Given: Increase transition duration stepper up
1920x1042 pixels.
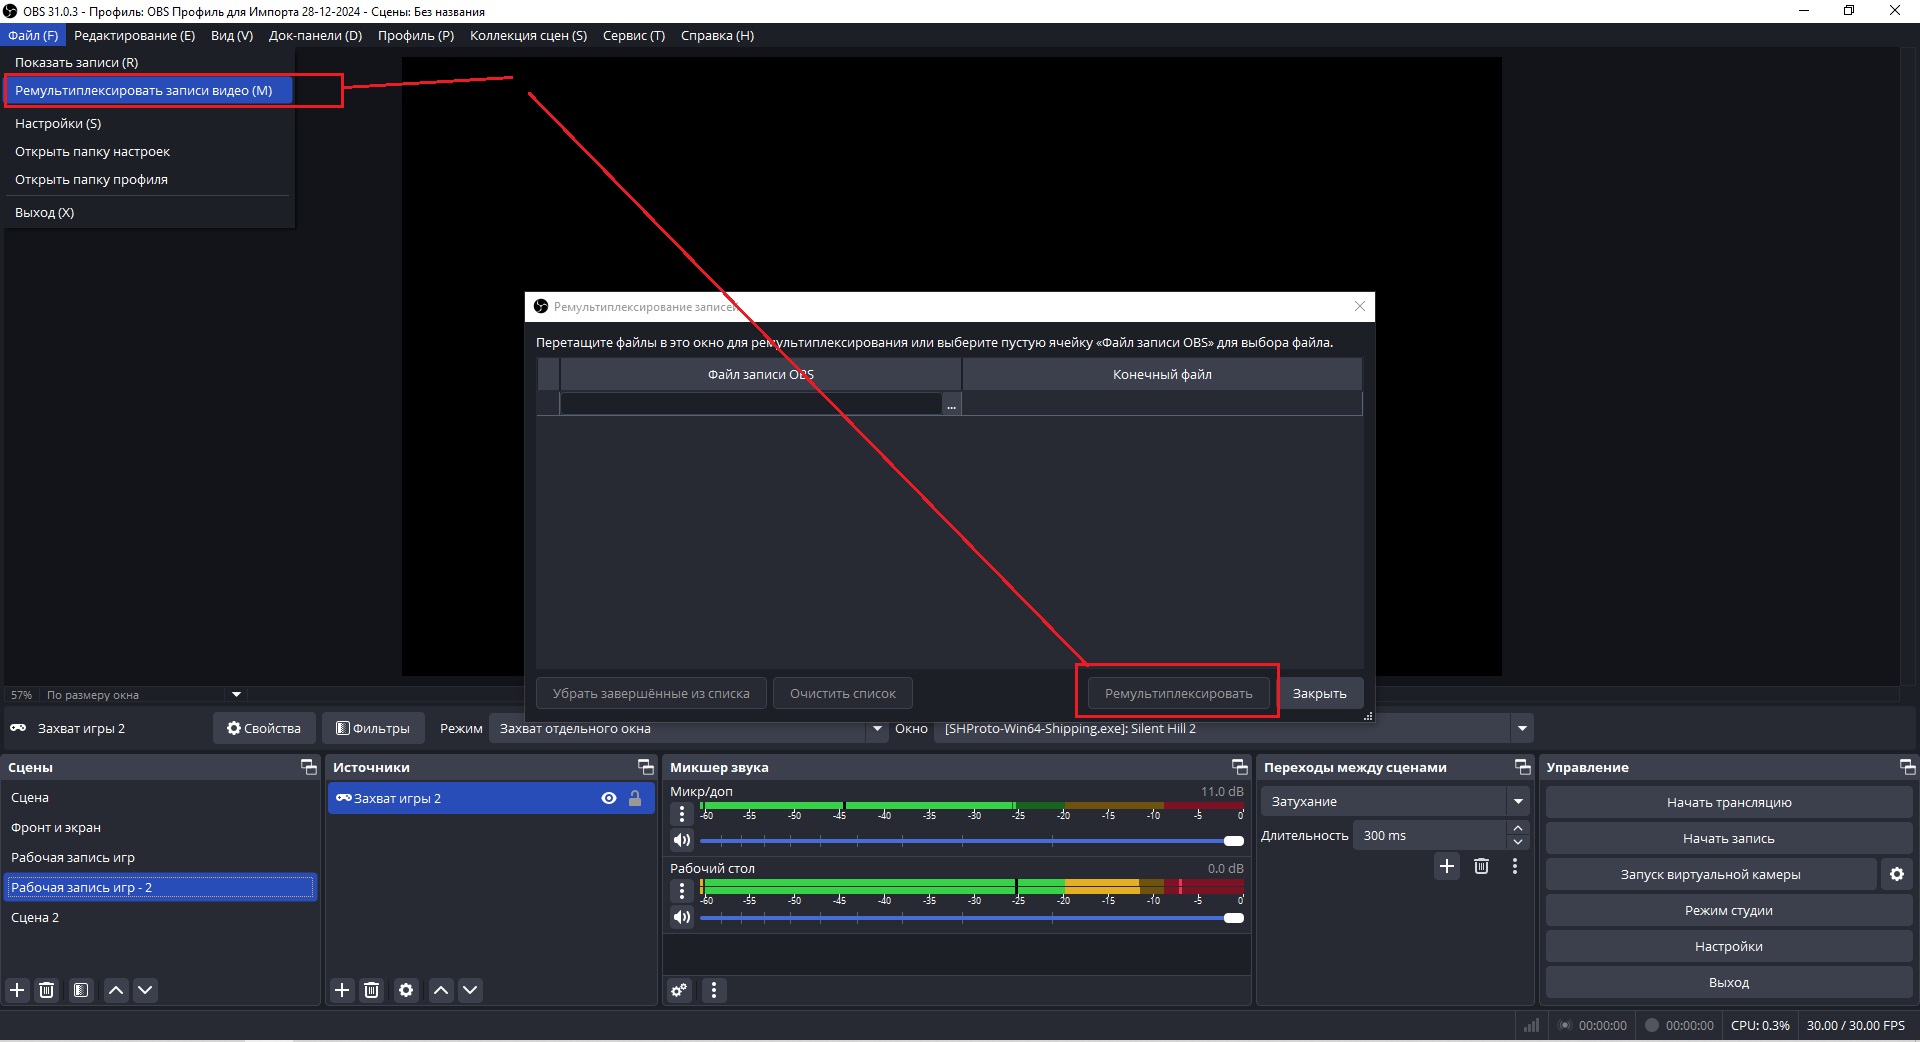Looking at the screenshot, I should pos(1518,828).
